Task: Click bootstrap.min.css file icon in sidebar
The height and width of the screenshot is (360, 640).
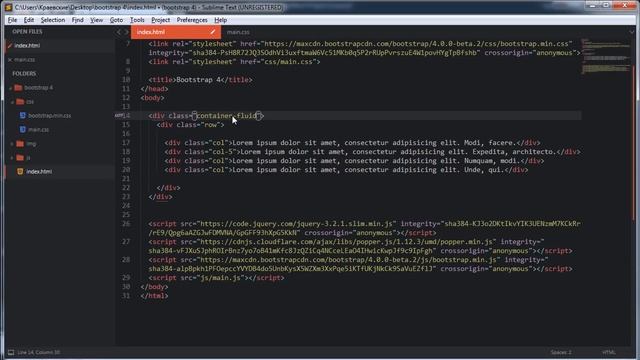Action: tap(22, 116)
